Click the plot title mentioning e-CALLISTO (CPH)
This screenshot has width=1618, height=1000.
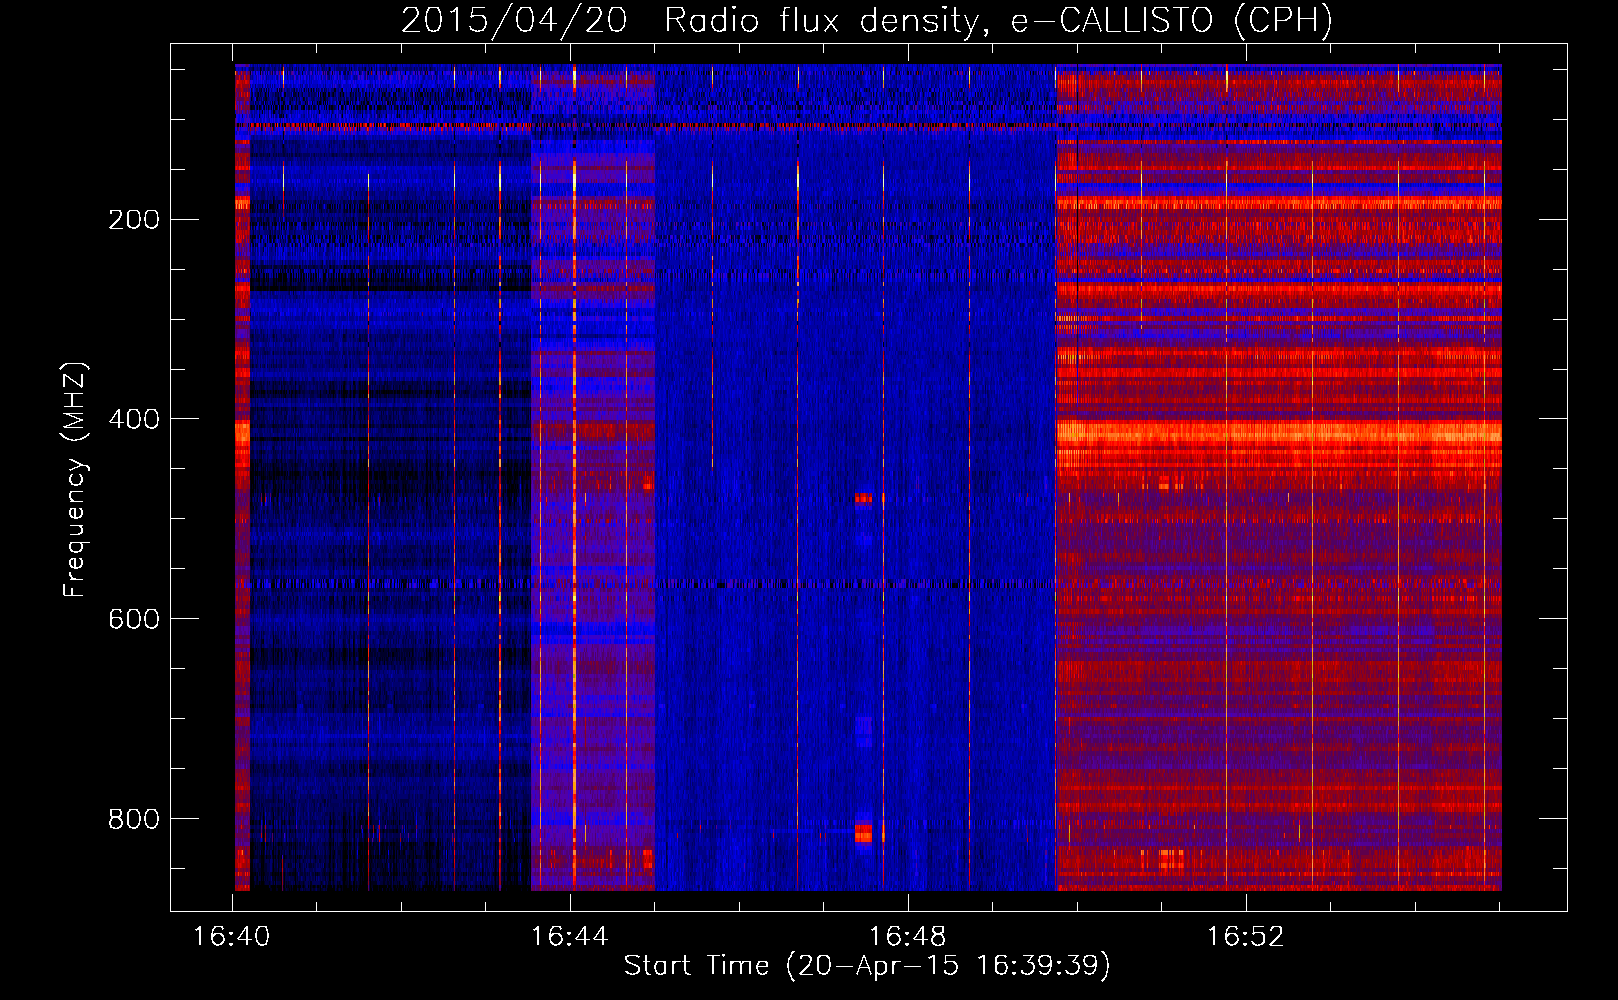pos(867,20)
